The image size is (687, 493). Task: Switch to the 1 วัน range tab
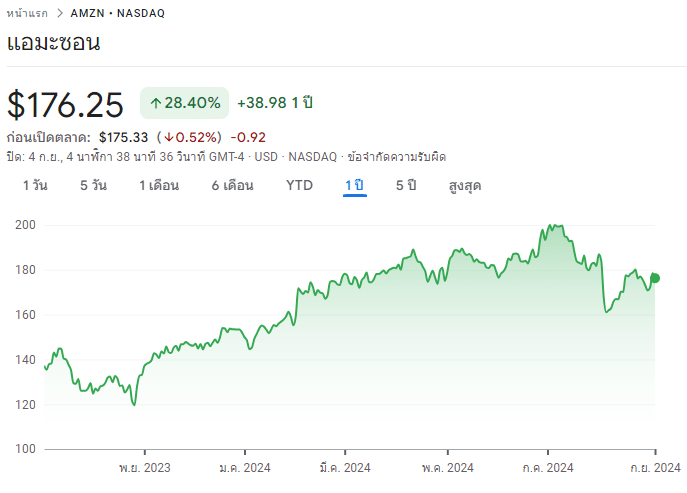point(35,185)
